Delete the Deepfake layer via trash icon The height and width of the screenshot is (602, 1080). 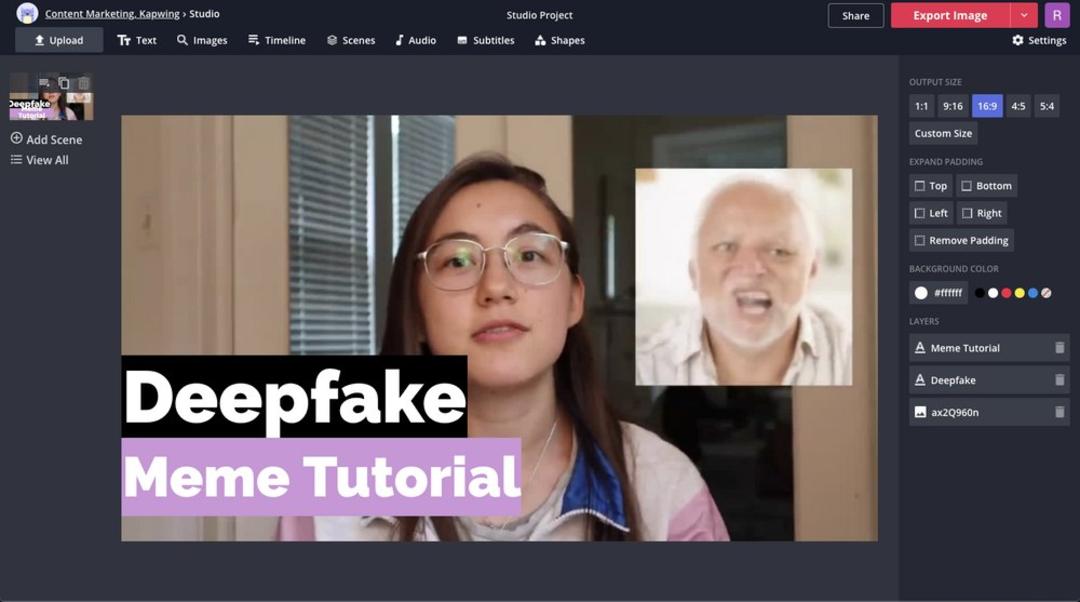pyautogui.click(x=1059, y=380)
